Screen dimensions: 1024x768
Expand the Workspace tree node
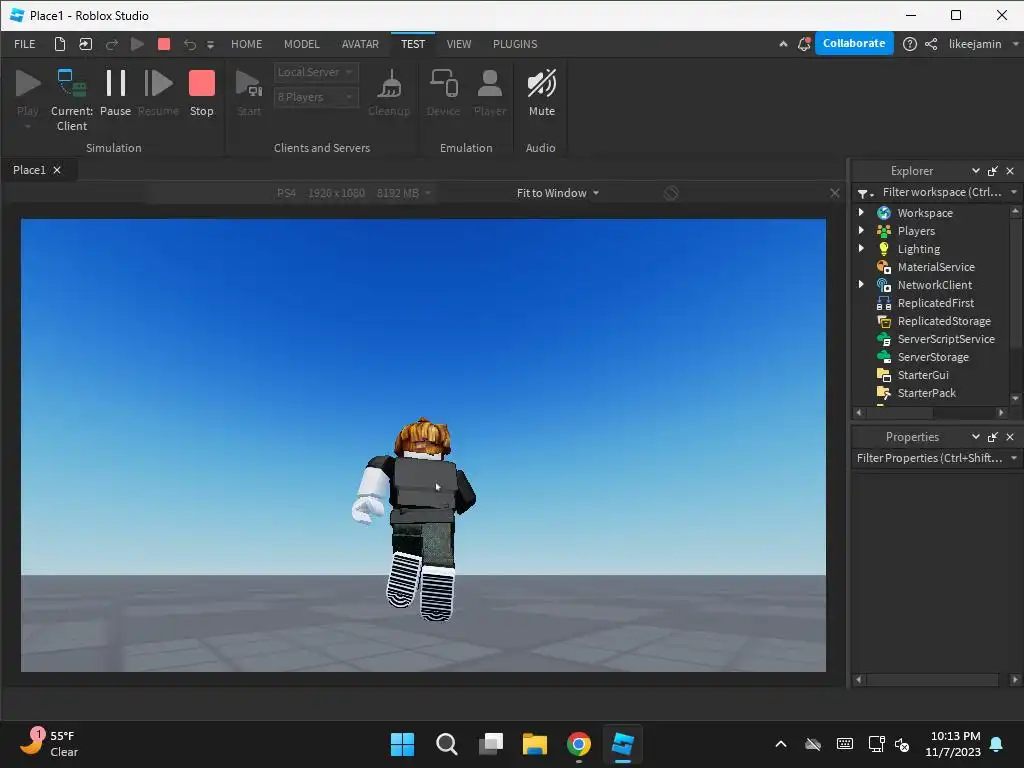[x=861, y=212]
